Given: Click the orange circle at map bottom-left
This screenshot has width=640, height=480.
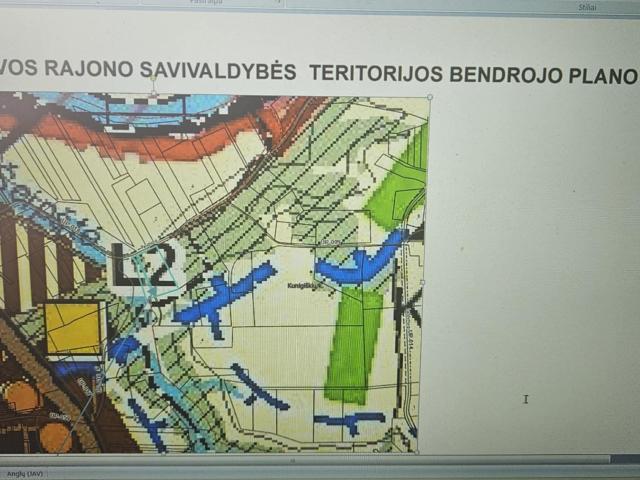Looking at the screenshot, I should (x=22, y=397).
